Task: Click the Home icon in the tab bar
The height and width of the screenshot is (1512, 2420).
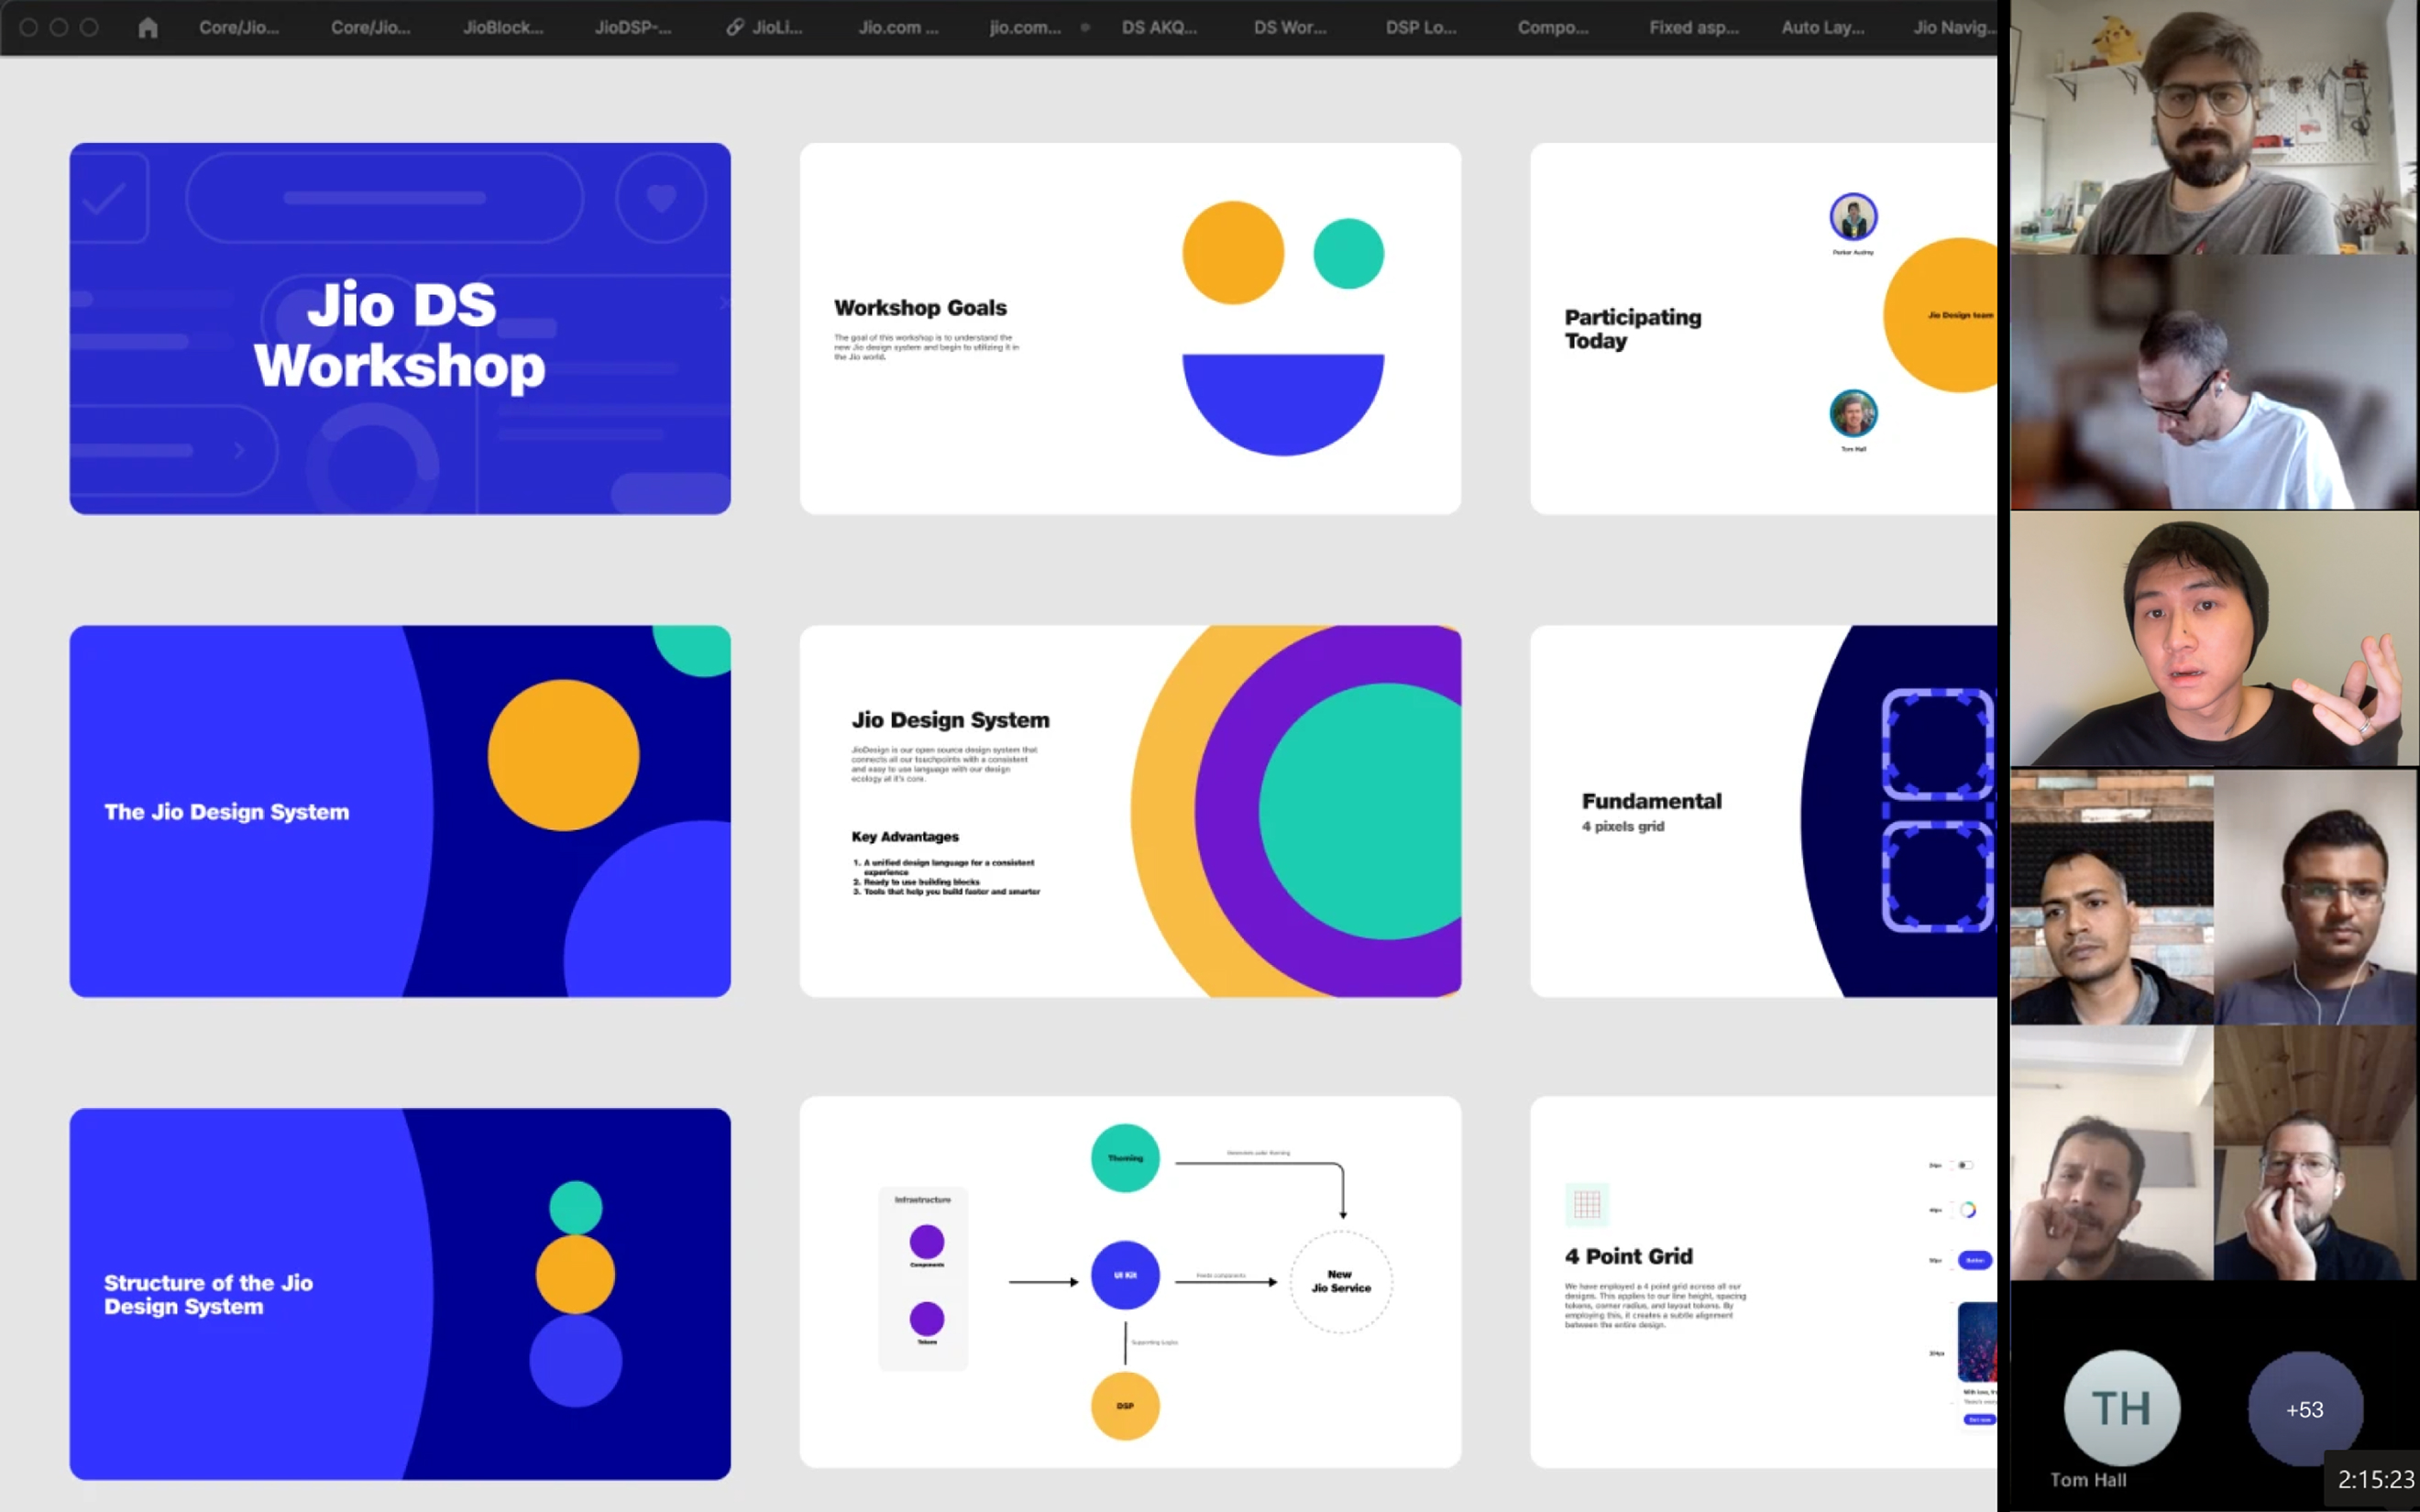Action: tap(148, 27)
